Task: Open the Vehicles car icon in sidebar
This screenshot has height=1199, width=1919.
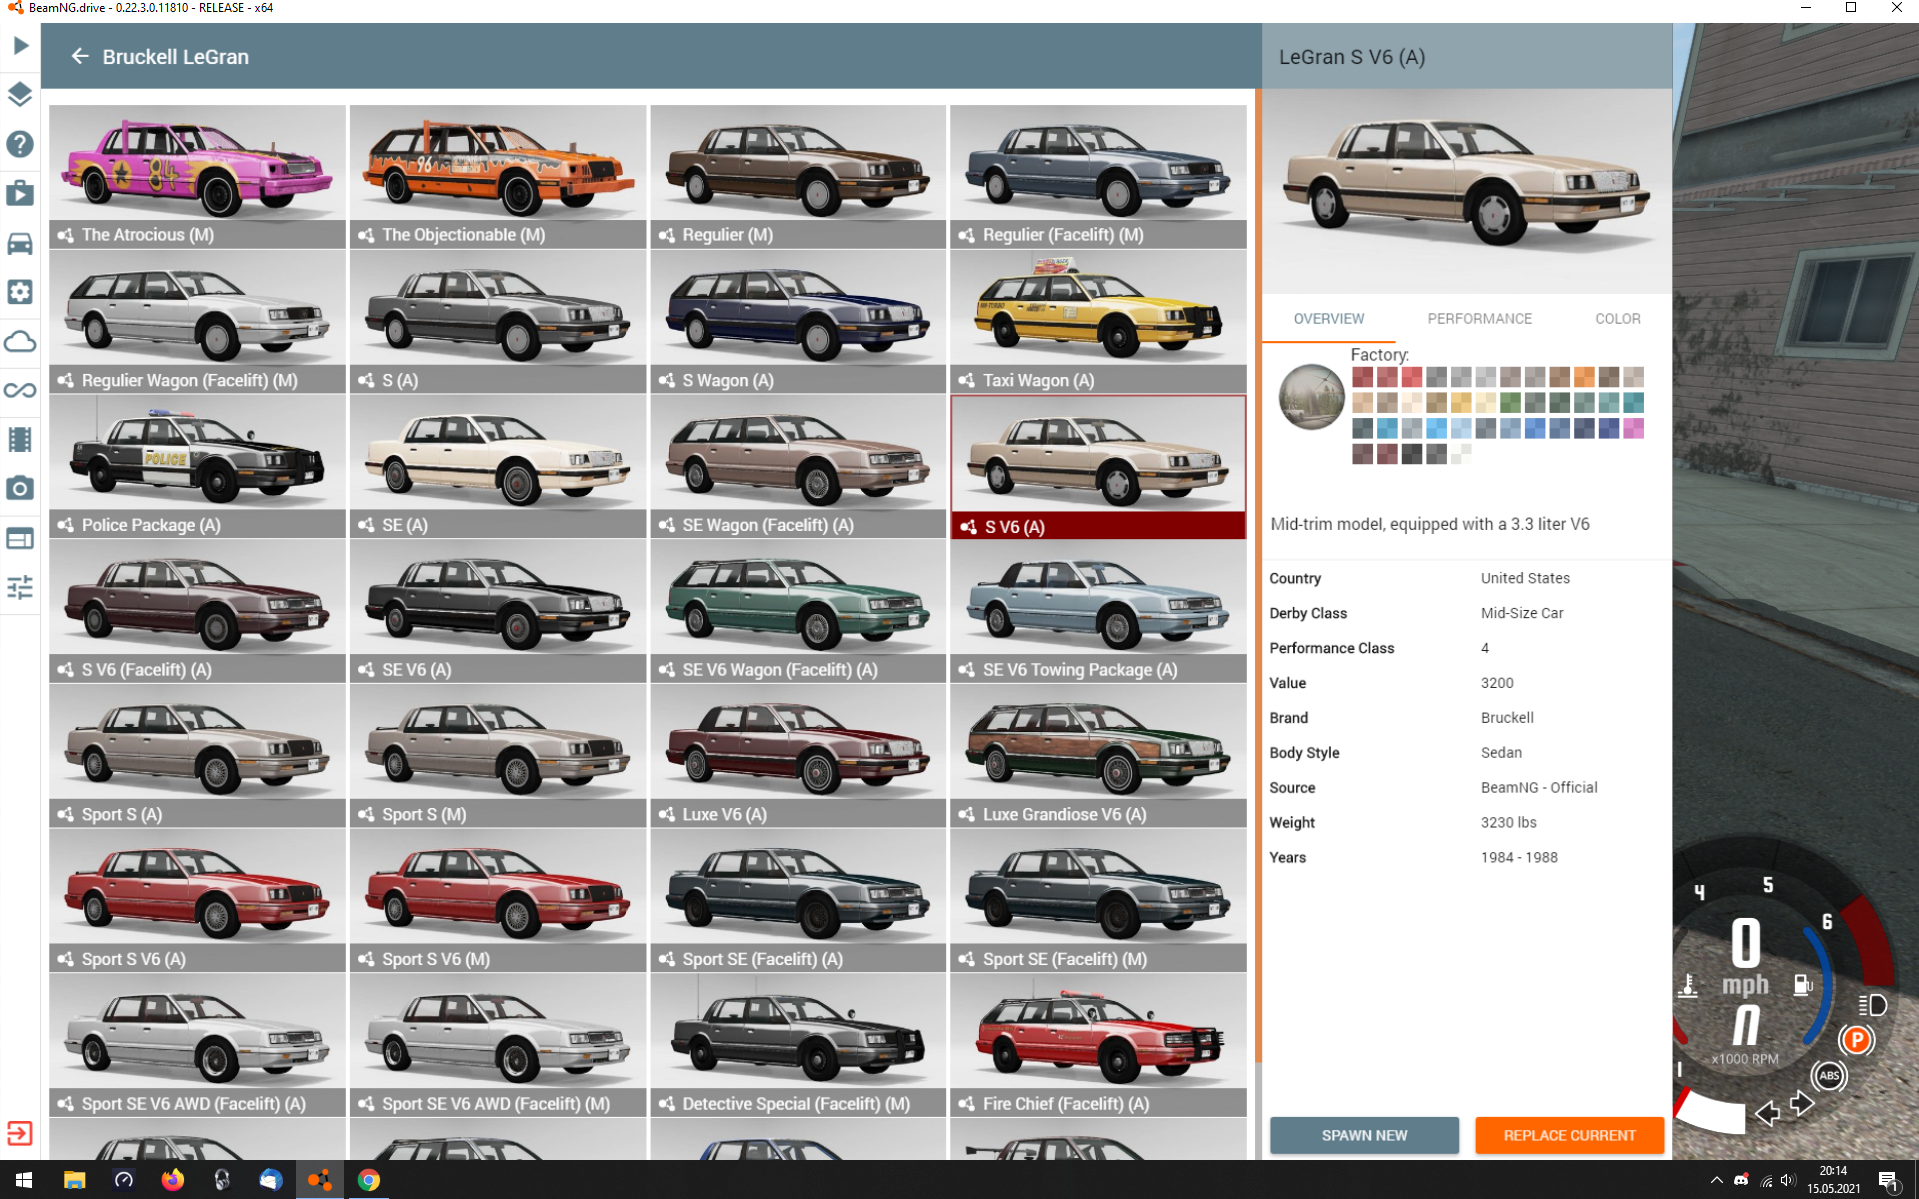Action: pos(20,243)
